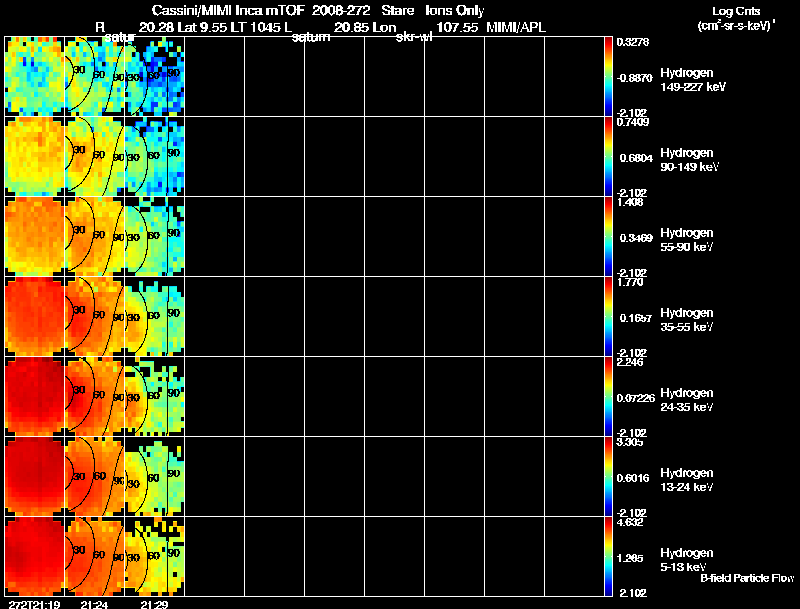Click the 90-149 keV image at 21:29
Image resolution: width=800 pixels, height=609 pixels.
click(155, 156)
